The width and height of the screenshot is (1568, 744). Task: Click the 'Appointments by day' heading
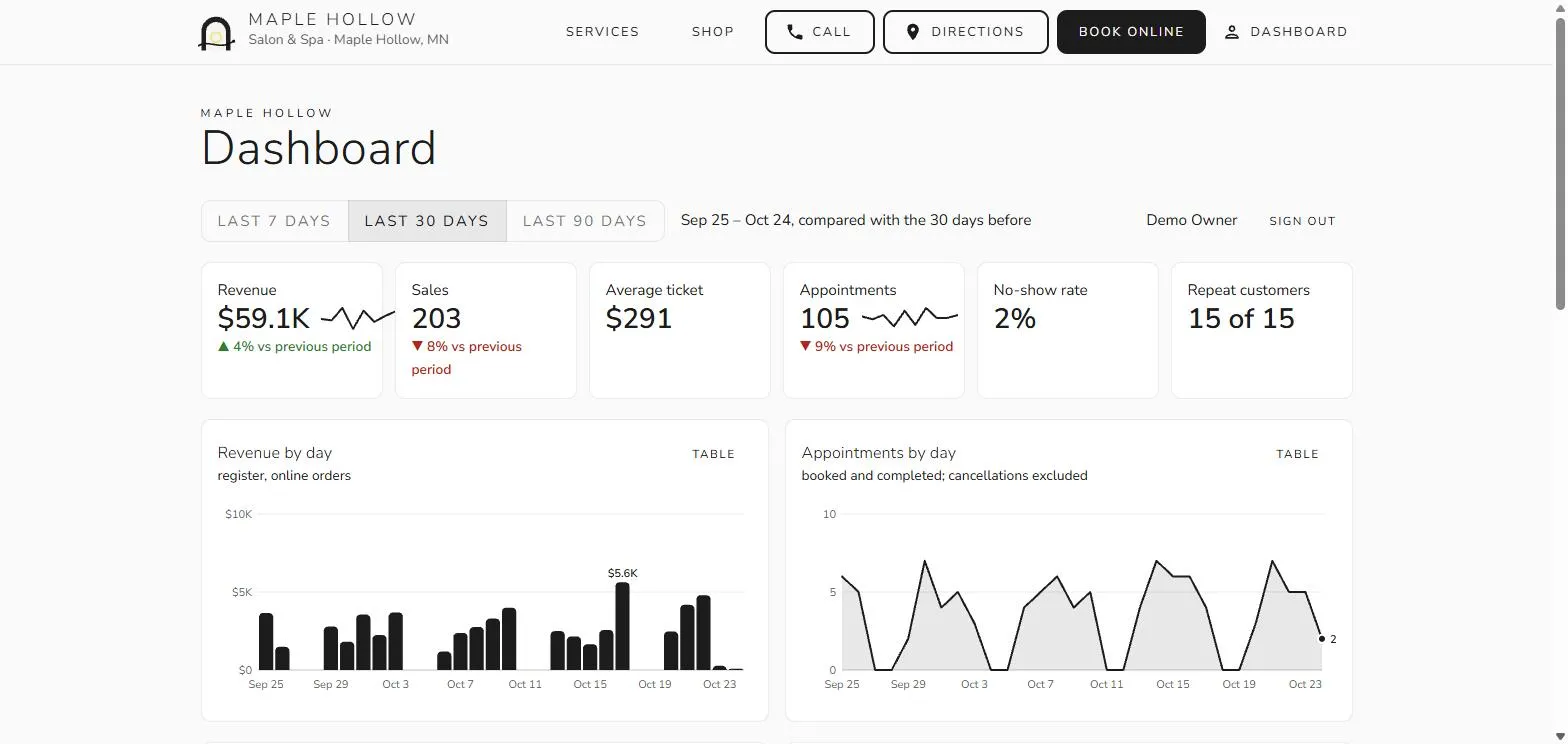coord(879,452)
